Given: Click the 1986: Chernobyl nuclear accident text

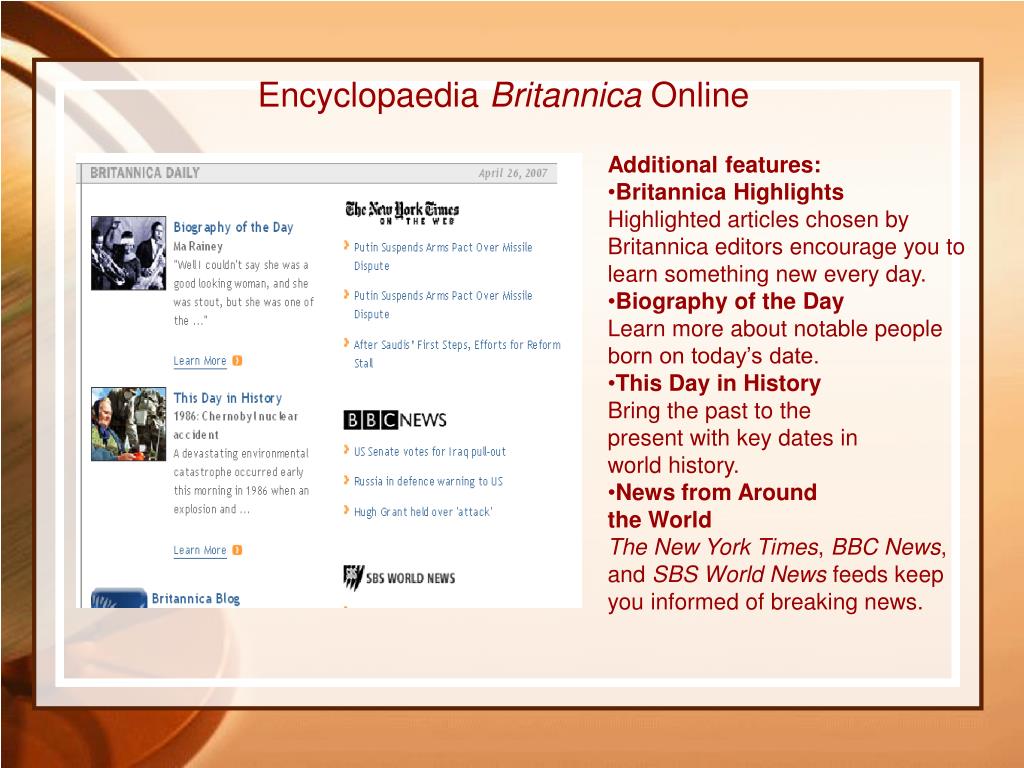Looking at the screenshot, I should [236, 425].
